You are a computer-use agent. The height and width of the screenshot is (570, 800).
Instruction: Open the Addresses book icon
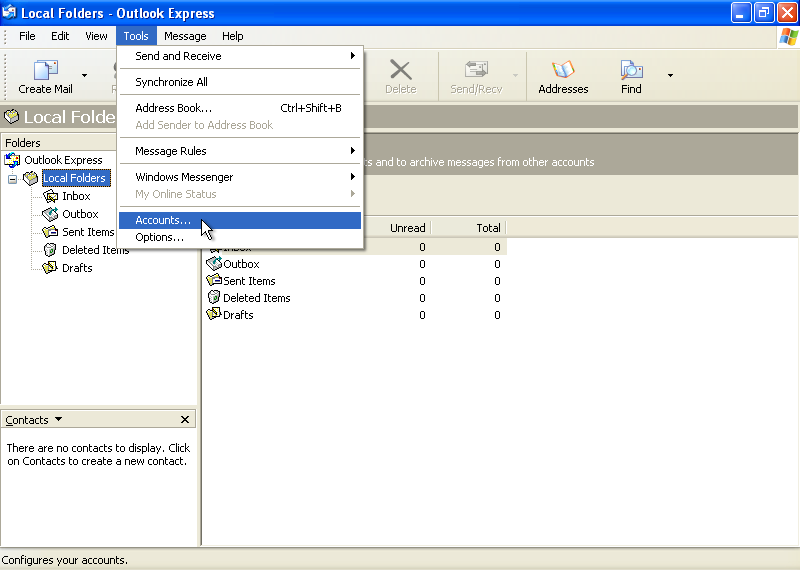pos(563,69)
